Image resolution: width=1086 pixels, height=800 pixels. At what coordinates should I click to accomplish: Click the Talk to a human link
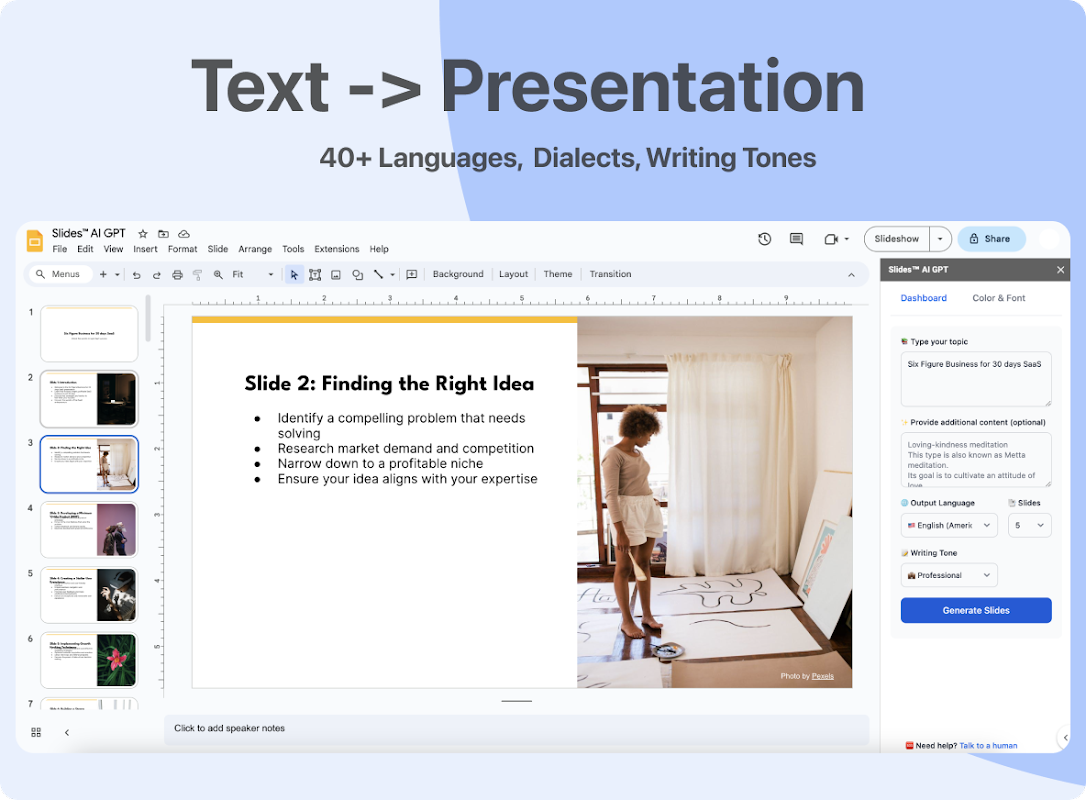[x=988, y=746]
